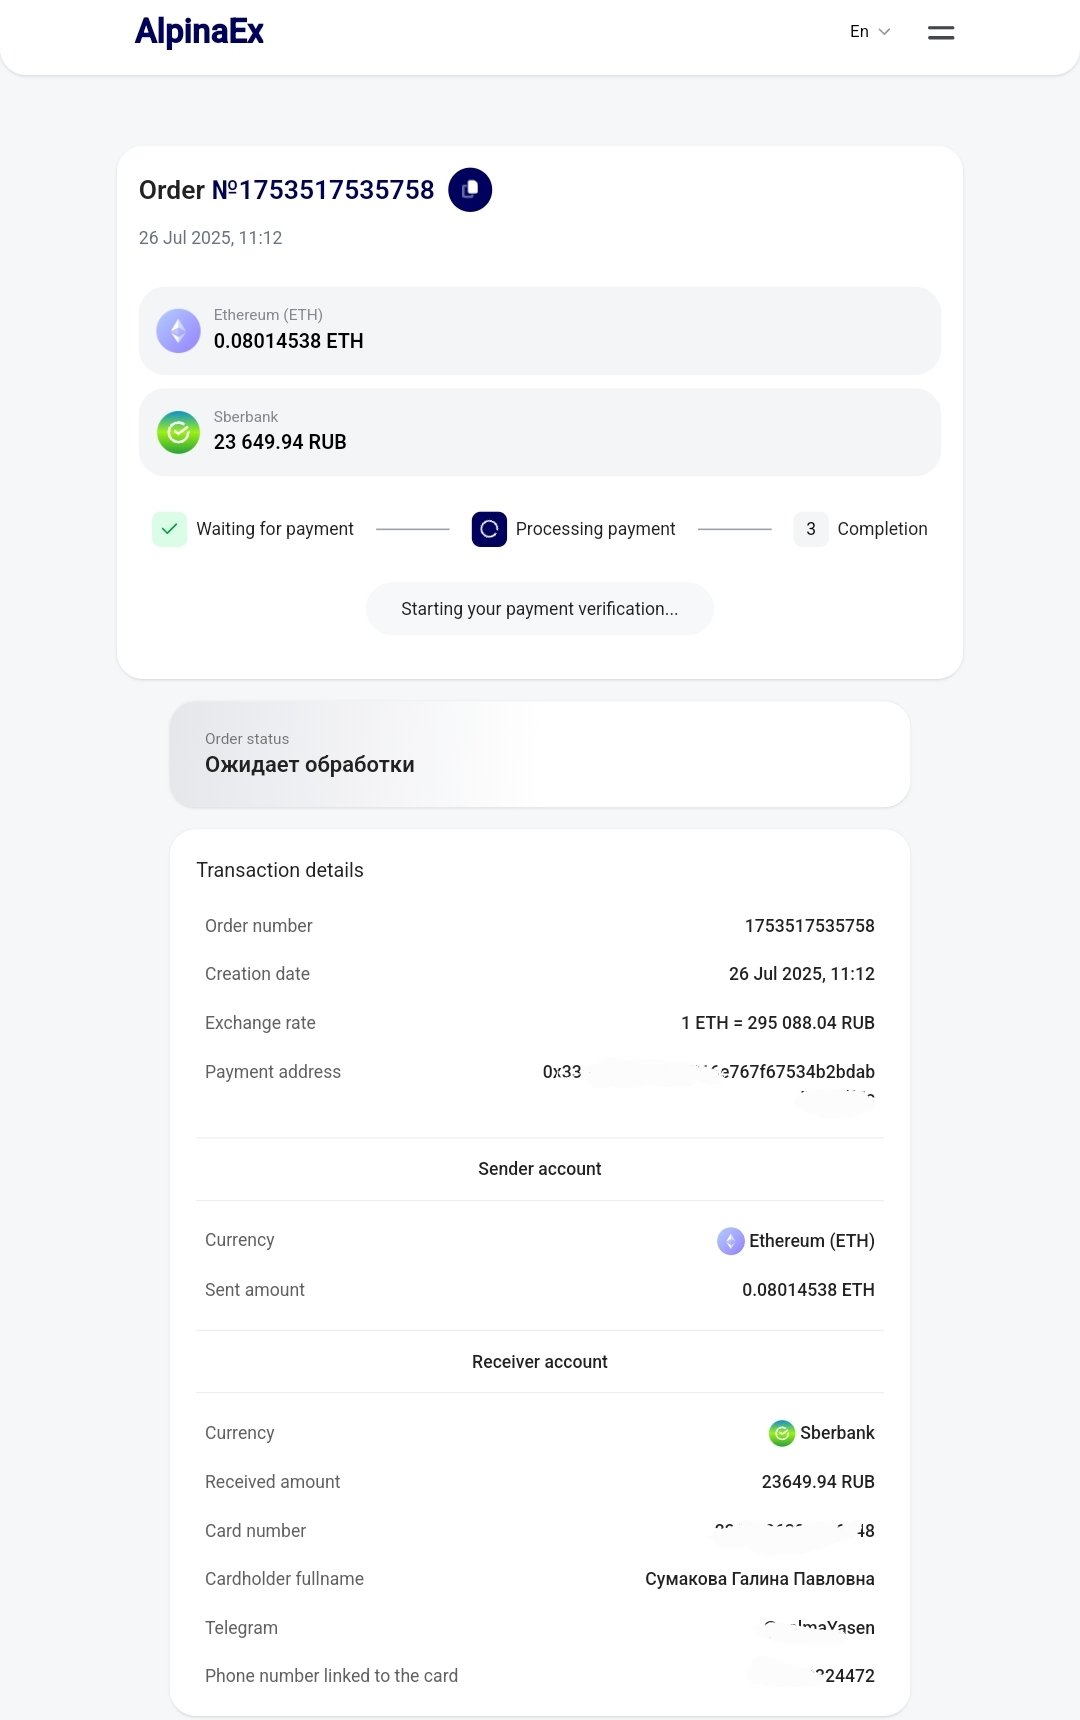Screen dimensions: 1080x1720
Task: Click the Processing payment step label
Action: pyautogui.click(x=595, y=529)
